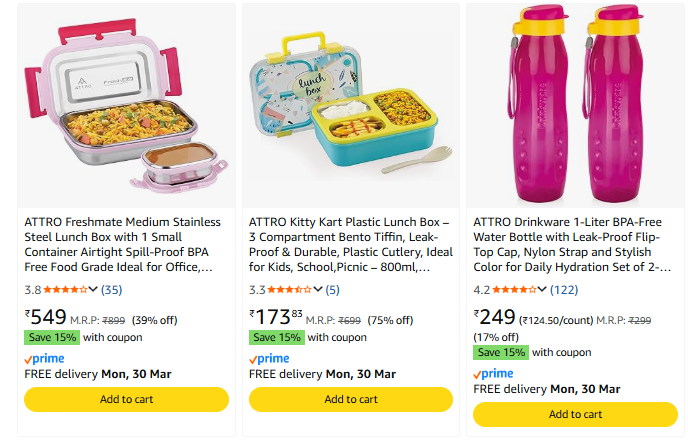Viewport: 688px width, 443px height.
Task: Open prime logo on steel lunch box
Action: pyautogui.click(x=43, y=359)
